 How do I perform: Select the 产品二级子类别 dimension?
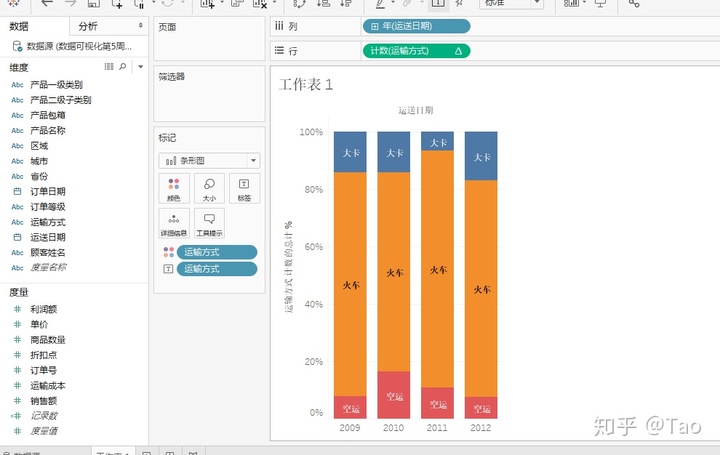pos(61,100)
